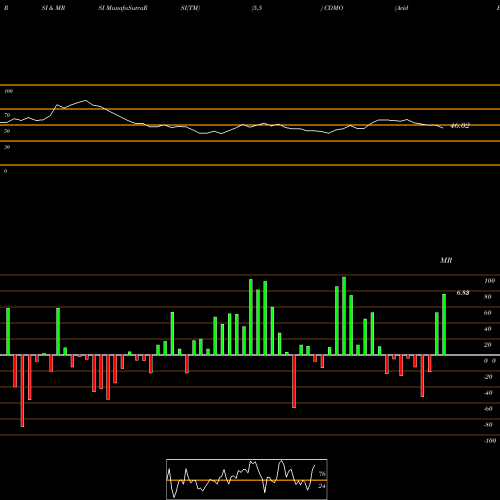Click the 20 label on MR axis

coord(488,345)
